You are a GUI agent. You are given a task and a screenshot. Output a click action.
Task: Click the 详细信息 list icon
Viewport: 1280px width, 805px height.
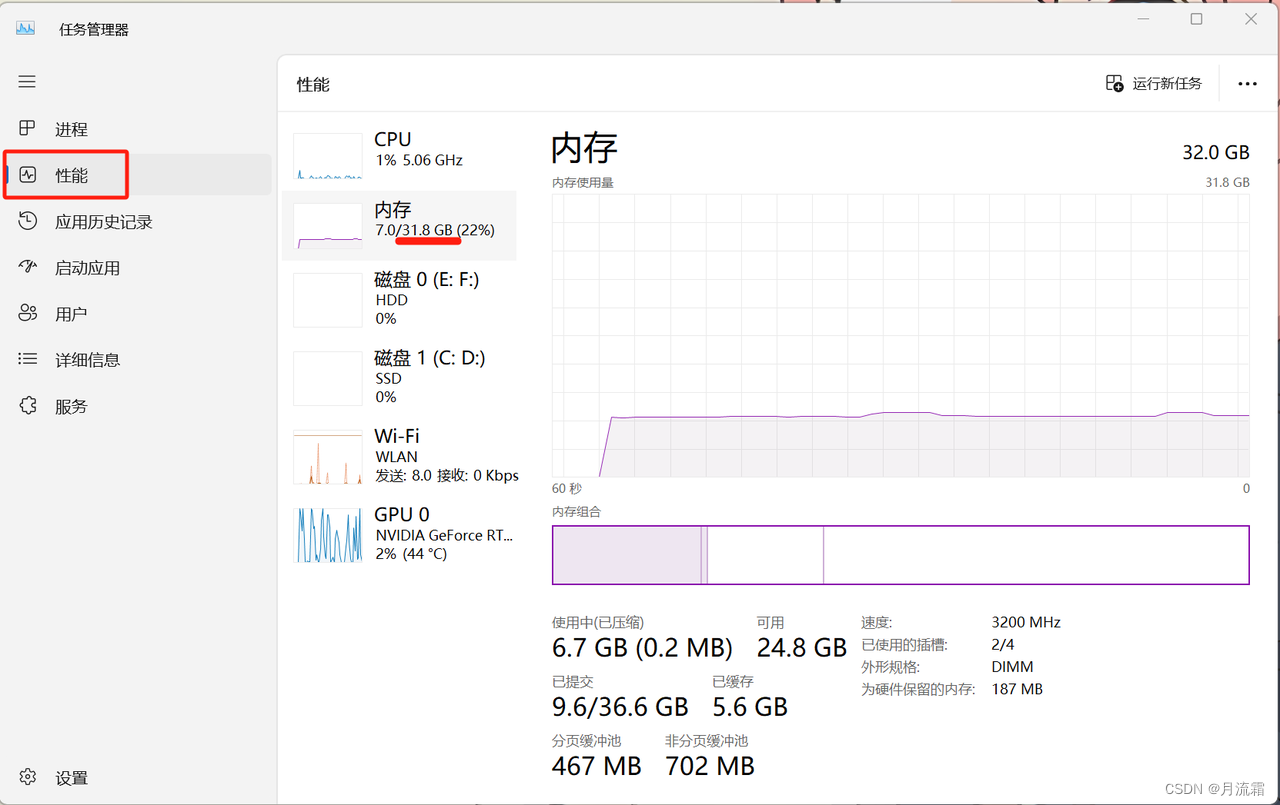[x=28, y=359]
